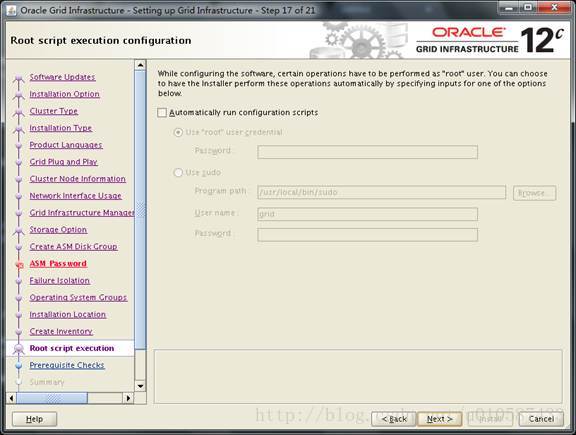
Task: Select the Use sudo radio button
Action: 178,172
